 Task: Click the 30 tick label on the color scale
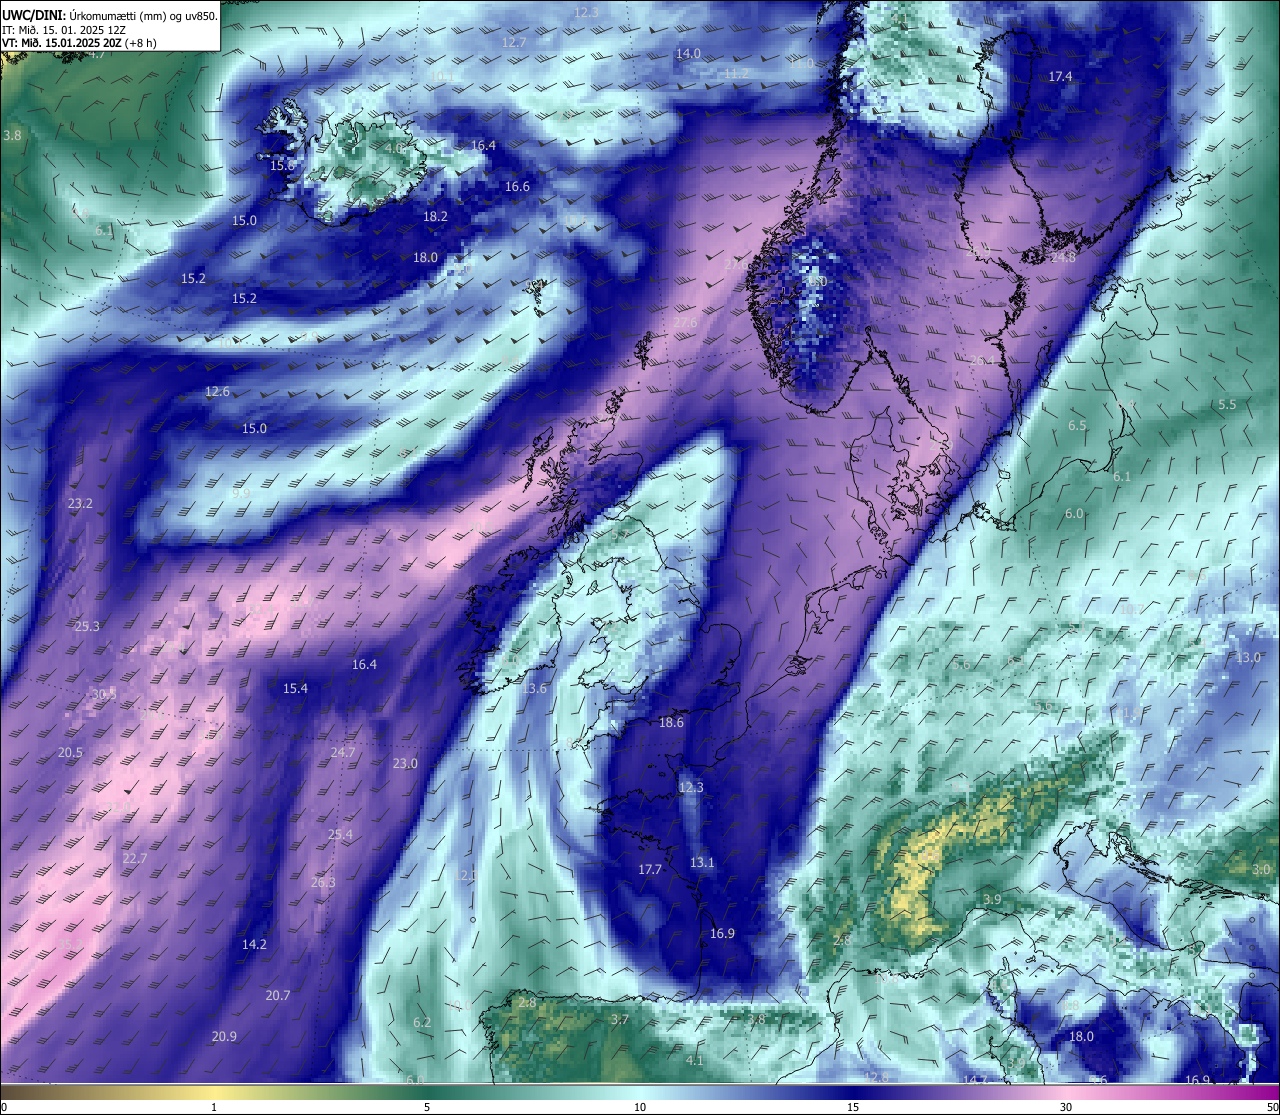[x=1066, y=1107]
